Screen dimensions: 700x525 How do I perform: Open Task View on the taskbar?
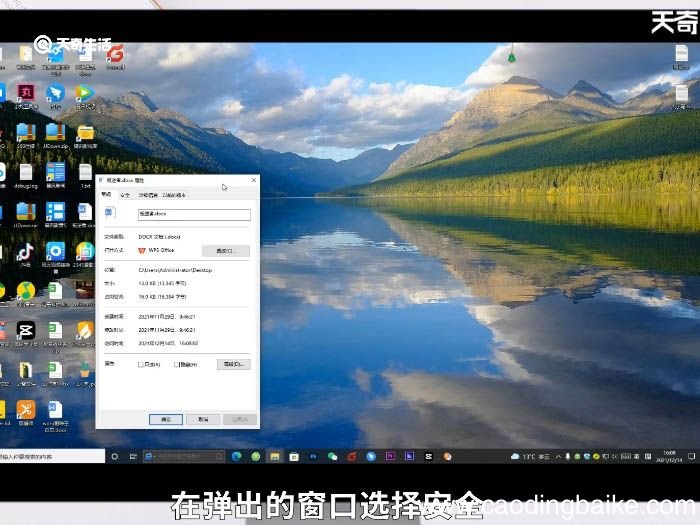tap(133, 456)
